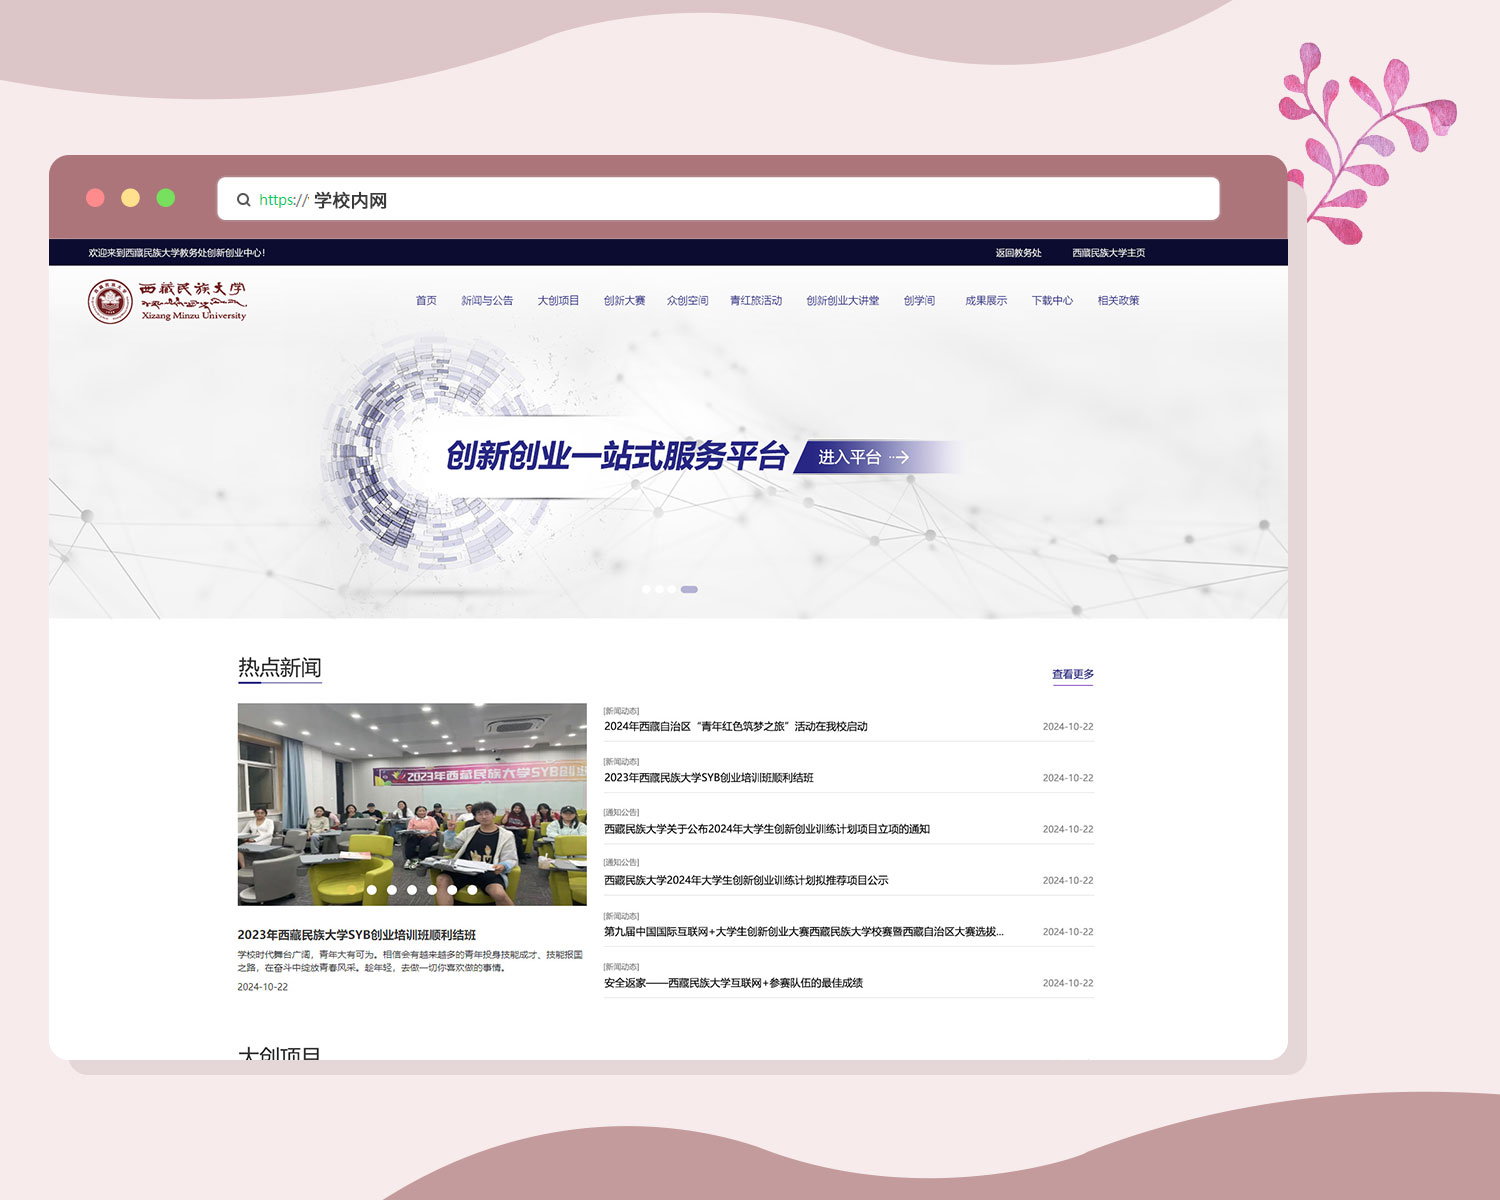Screen dimensions: 1500x1200
Task: Go to 创新大赛 menu item
Action: click(624, 300)
